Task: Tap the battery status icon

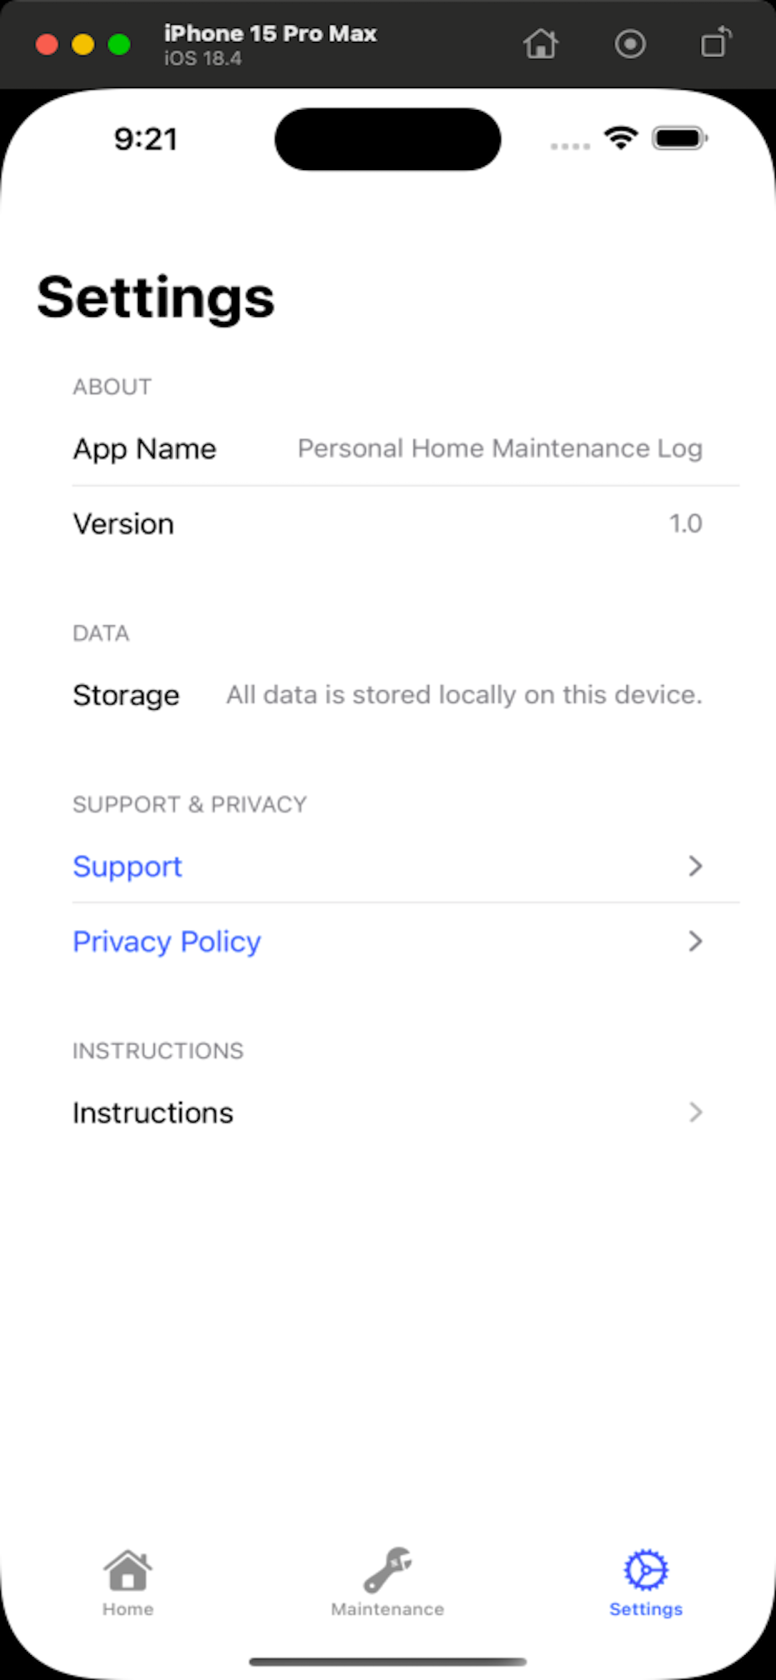Action: point(680,138)
